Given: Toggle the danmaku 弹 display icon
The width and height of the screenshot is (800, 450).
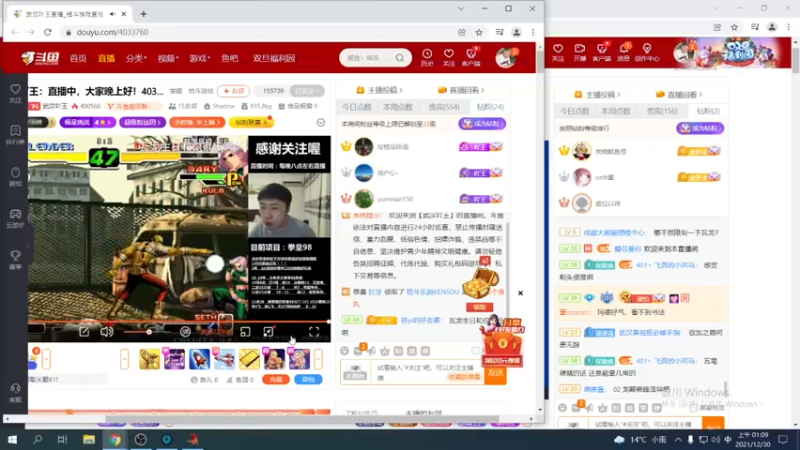Looking at the screenshot, I should (185, 332).
